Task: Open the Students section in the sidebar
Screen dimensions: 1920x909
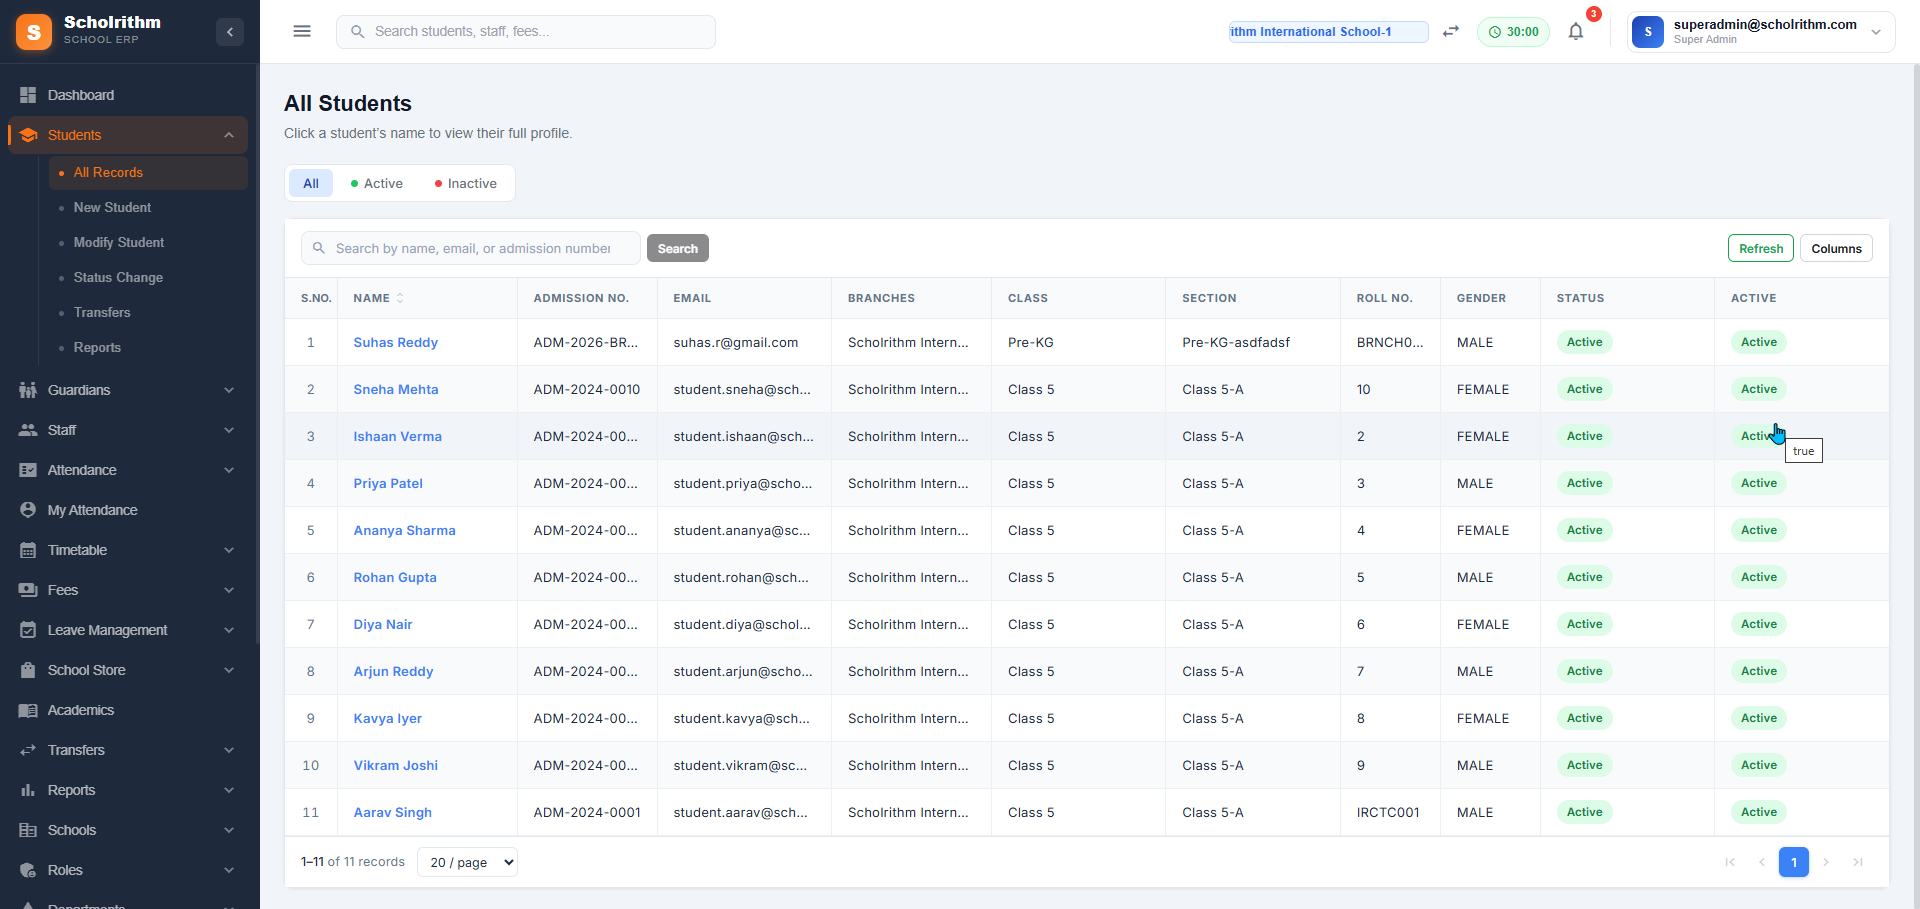Action: tap(75, 134)
